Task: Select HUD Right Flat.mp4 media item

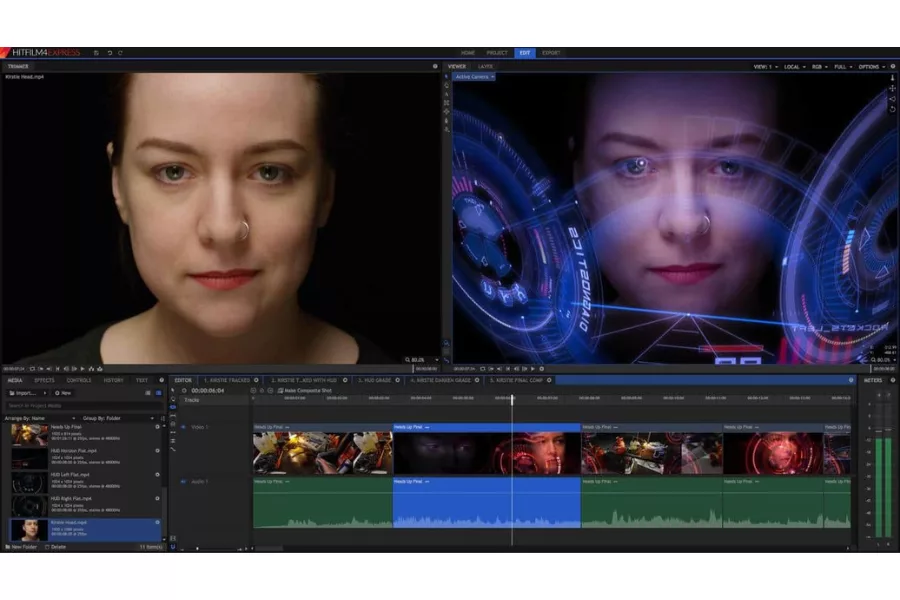Action: click(x=85, y=506)
